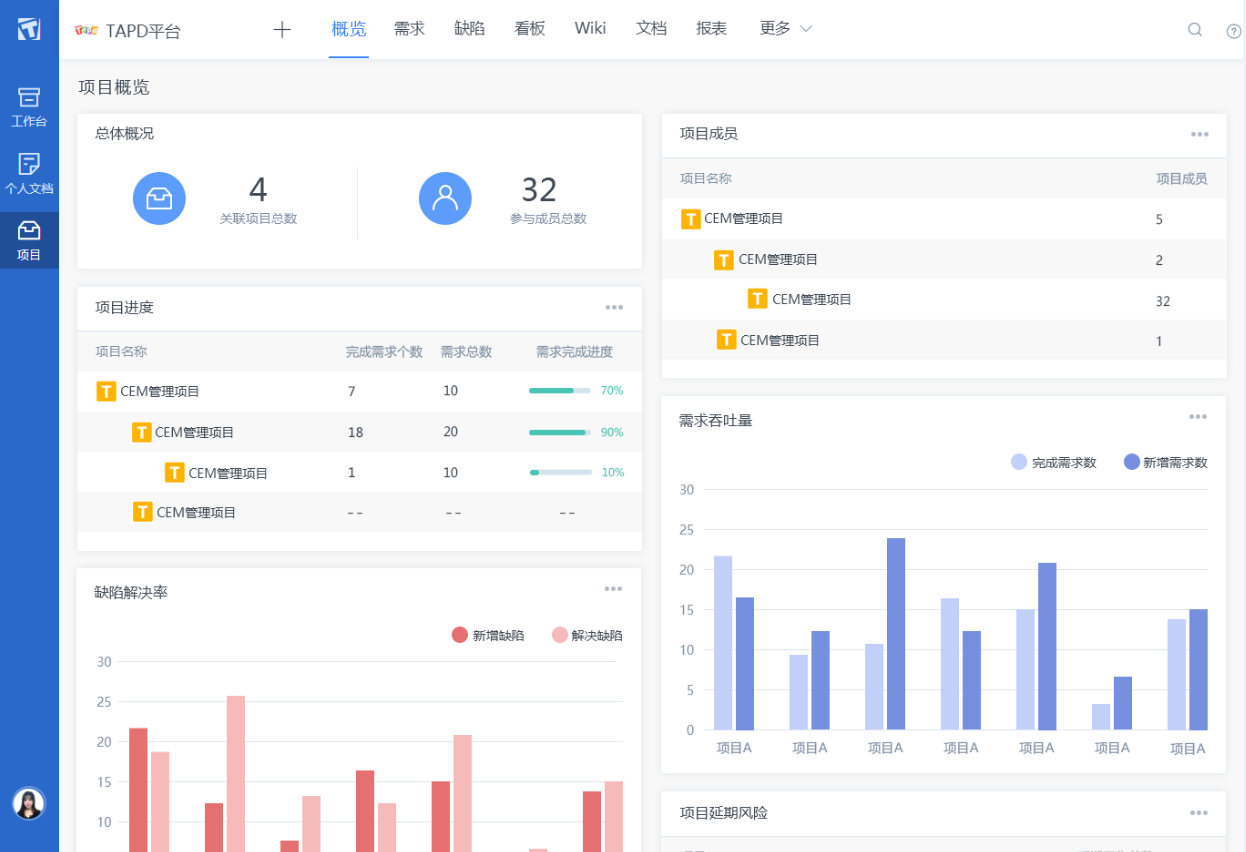Toggle the 完成需求数 legend series
The width and height of the screenshot is (1246, 852).
[1053, 462]
